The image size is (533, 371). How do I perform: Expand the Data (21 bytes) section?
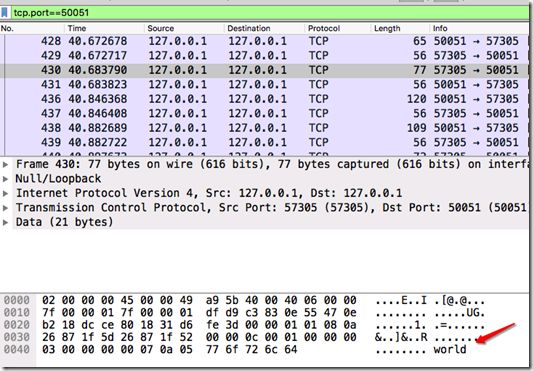[x=5, y=222]
